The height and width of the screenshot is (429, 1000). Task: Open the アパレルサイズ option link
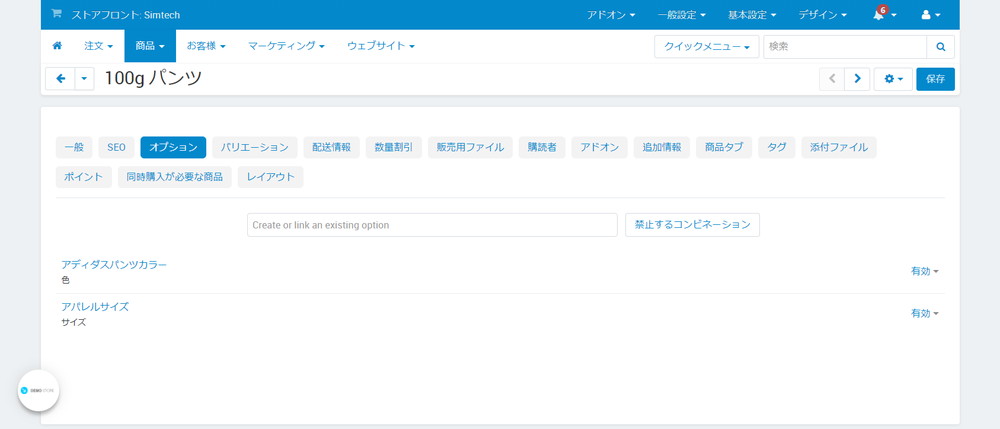(95, 307)
